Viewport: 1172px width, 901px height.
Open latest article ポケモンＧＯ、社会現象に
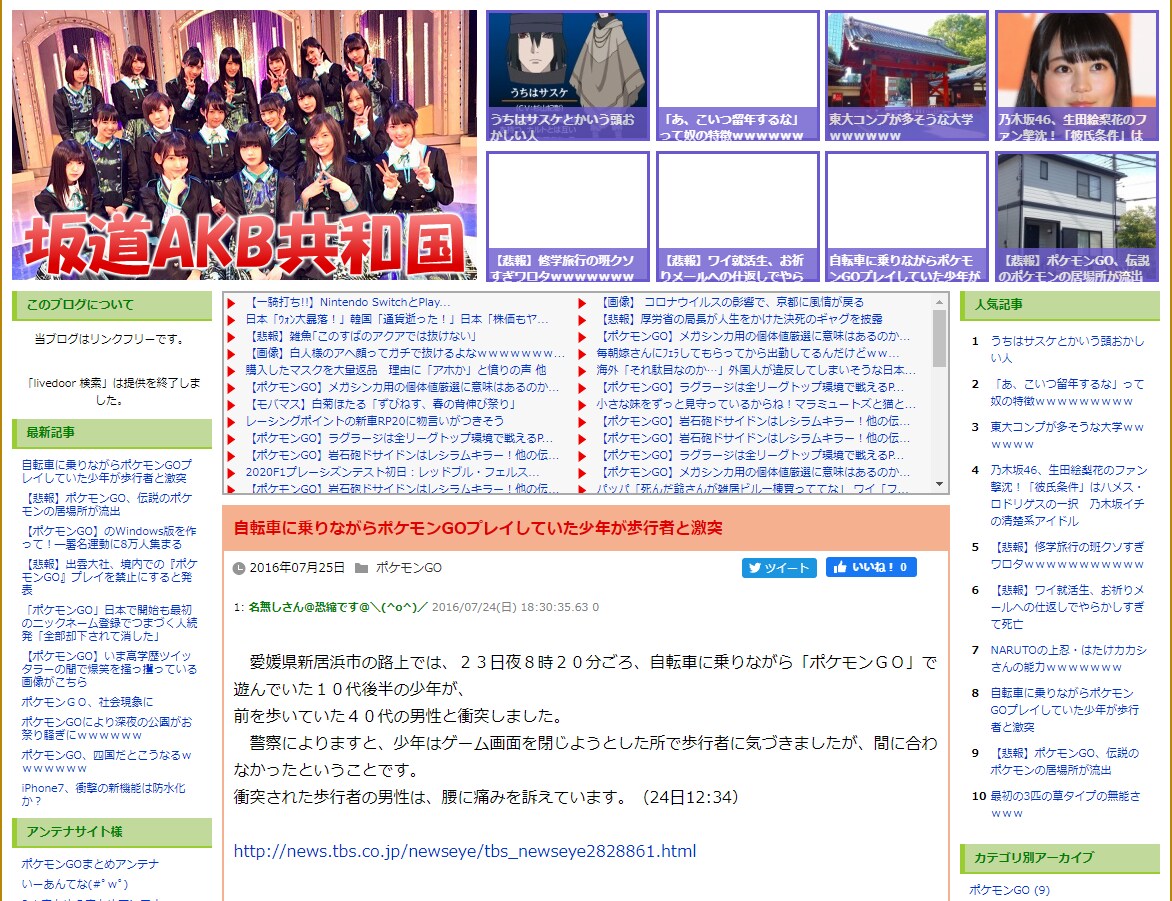[87, 702]
